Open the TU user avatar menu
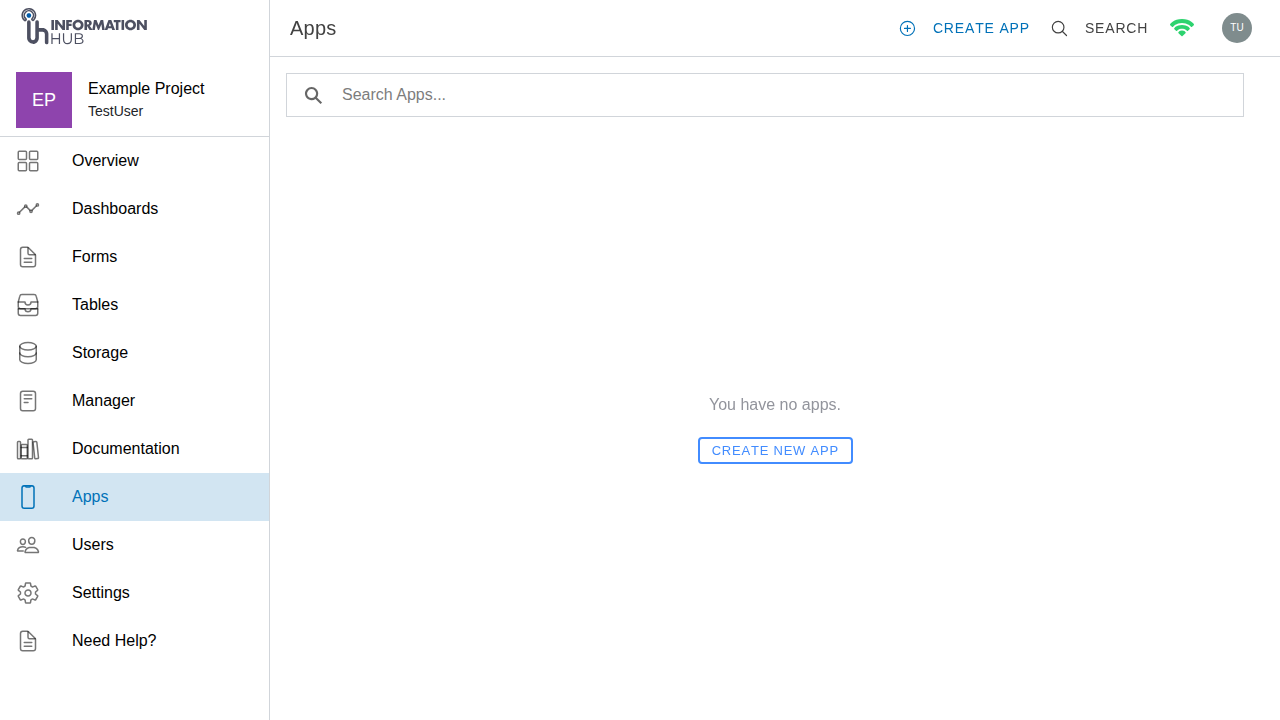 tap(1237, 28)
